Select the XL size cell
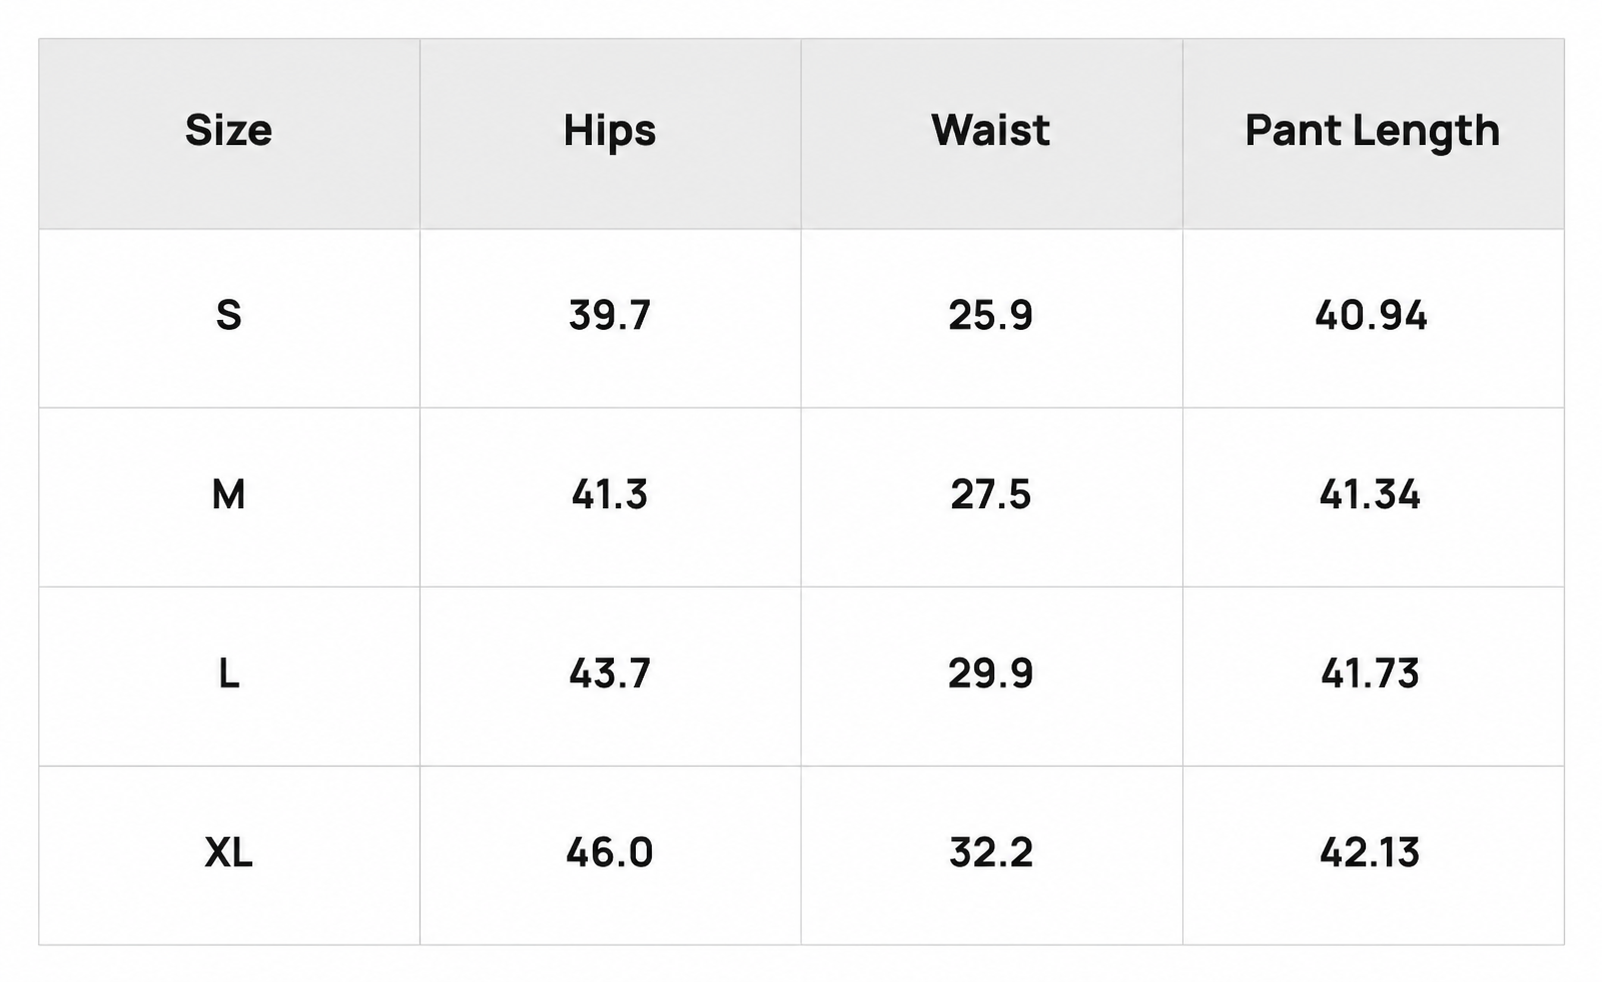Viewport: 1602px width, 982px height. pyautogui.click(x=228, y=853)
